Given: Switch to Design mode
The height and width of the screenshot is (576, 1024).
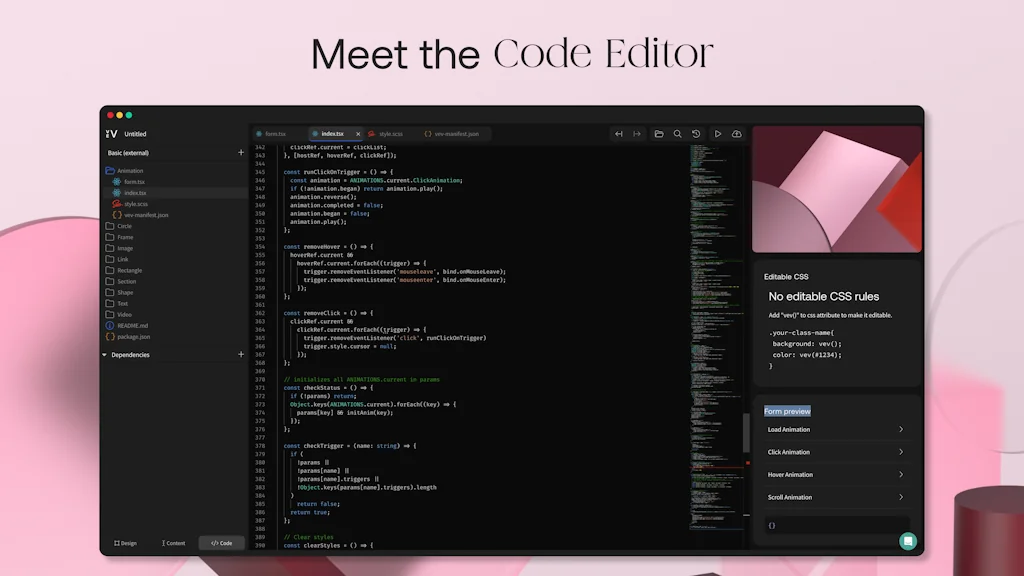Looking at the screenshot, I should pyautogui.click(x=125, y=543).
